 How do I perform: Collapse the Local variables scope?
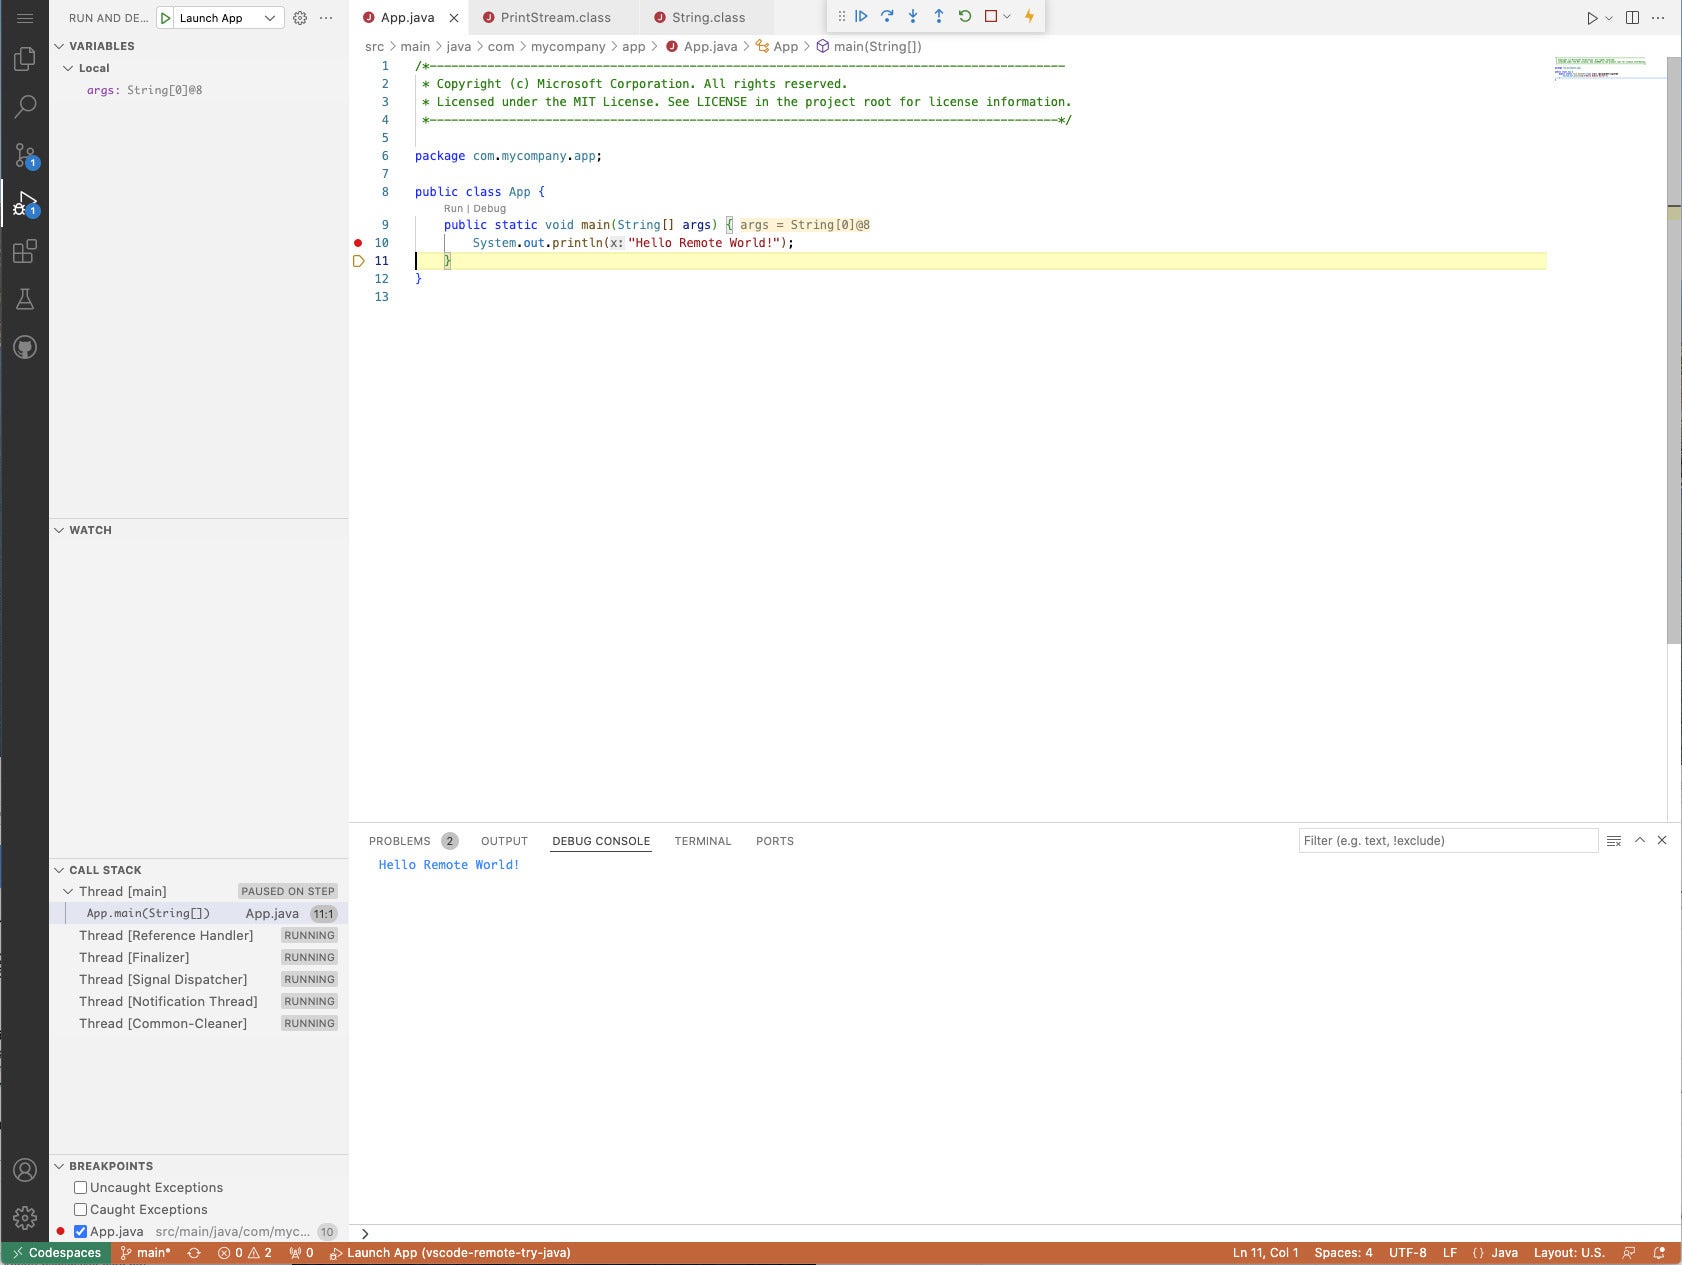(68, 68)
